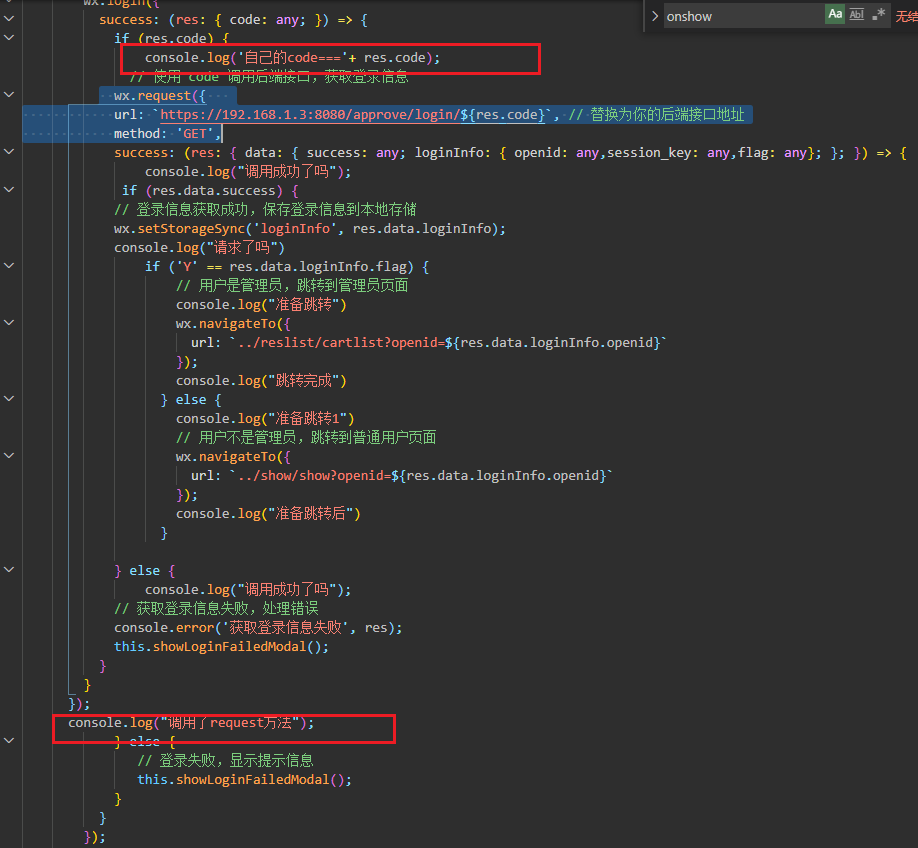
Task: Toggle Use Regular Expression (.*) option
Action: (878, 15)
